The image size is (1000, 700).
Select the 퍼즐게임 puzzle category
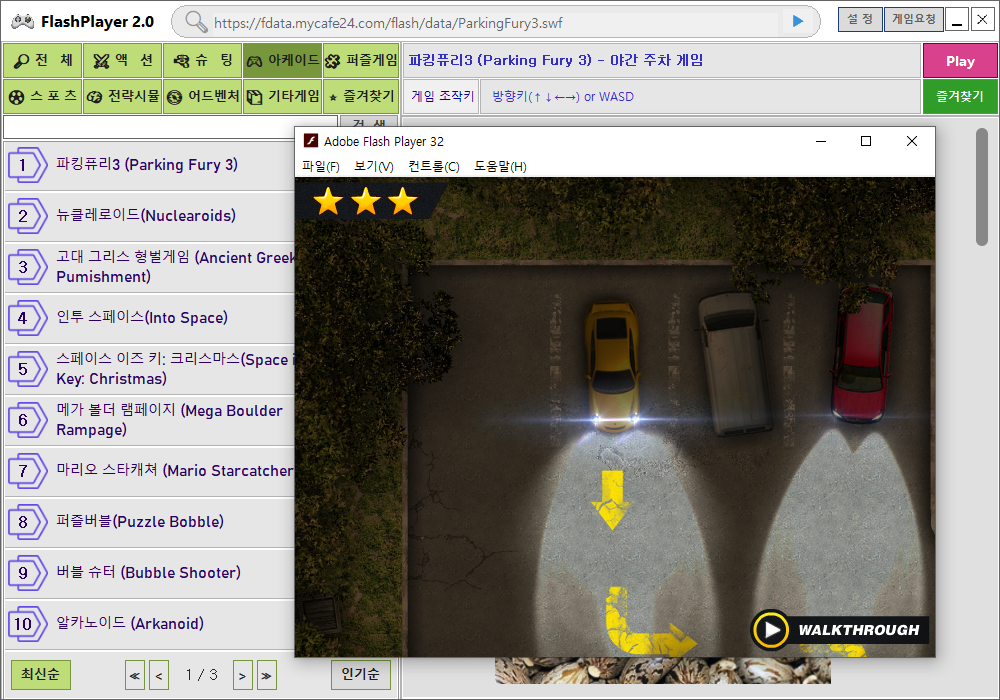click(361, 61)
